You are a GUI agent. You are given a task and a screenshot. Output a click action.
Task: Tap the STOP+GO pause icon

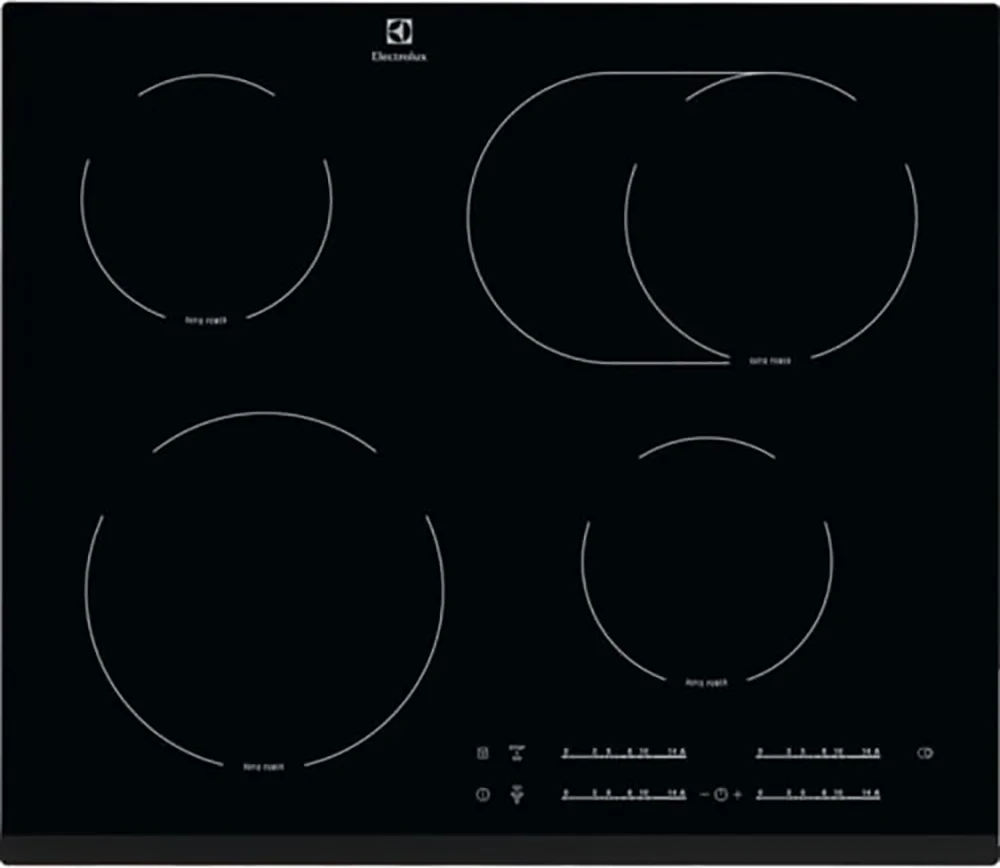click(x=517, y=753)
